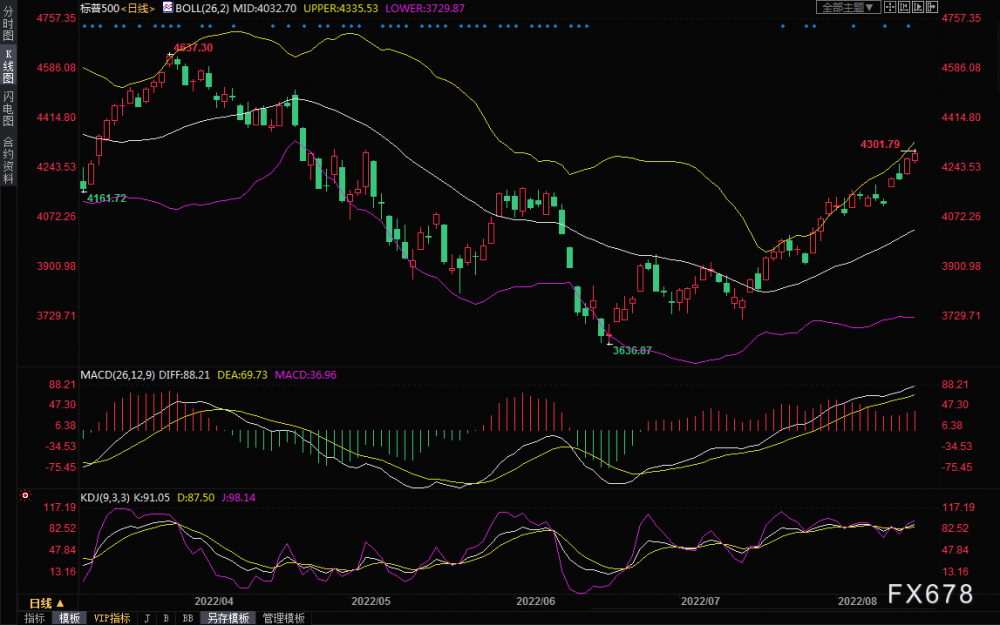1000x625 pixels.
Task: Click the 2022/04 date on time axis
Action: click(214, 601)
